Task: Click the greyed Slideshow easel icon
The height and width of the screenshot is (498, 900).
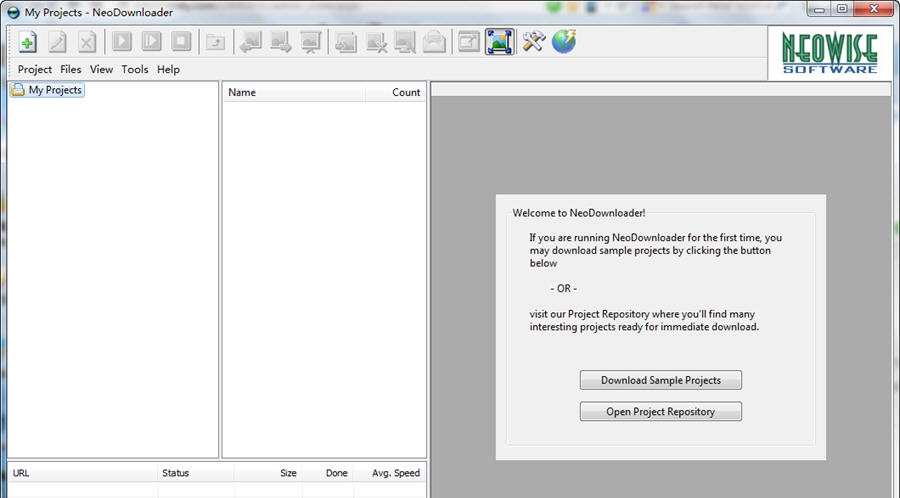Action: 311,42
